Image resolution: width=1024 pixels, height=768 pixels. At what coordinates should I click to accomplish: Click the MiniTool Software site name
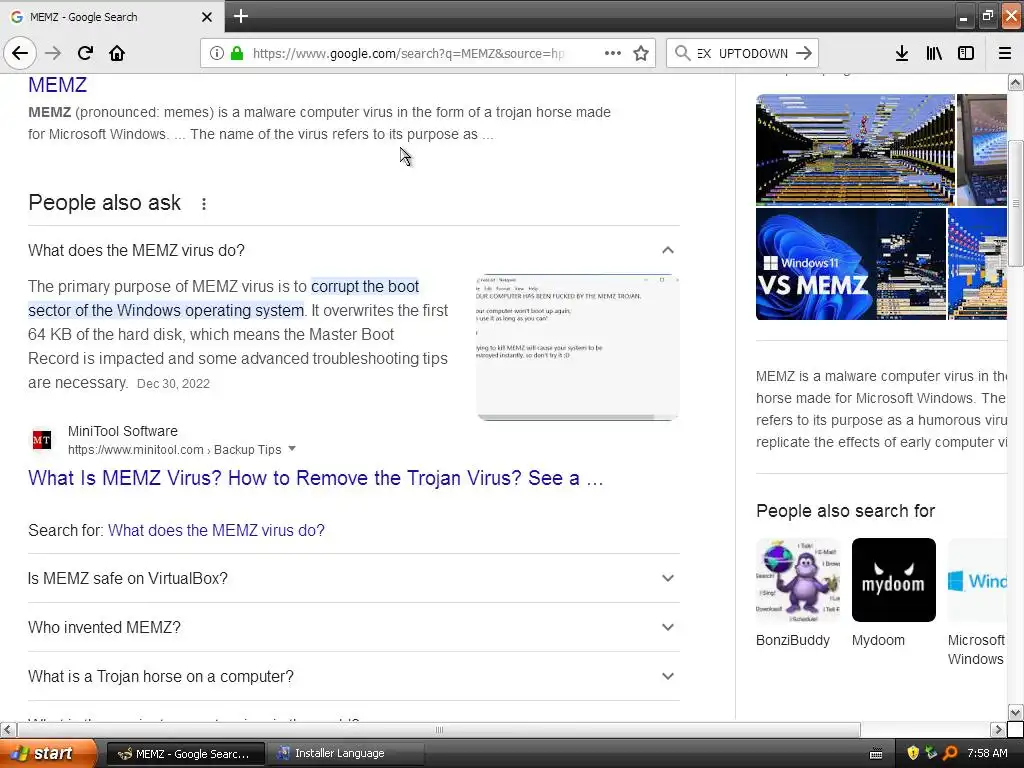[x=123, y=431]
